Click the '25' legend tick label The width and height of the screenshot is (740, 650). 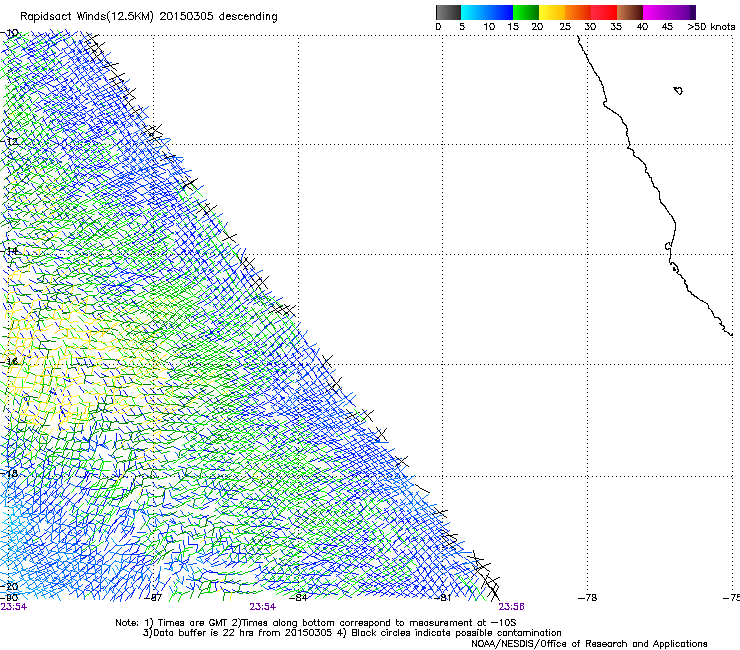coord(565,27)
